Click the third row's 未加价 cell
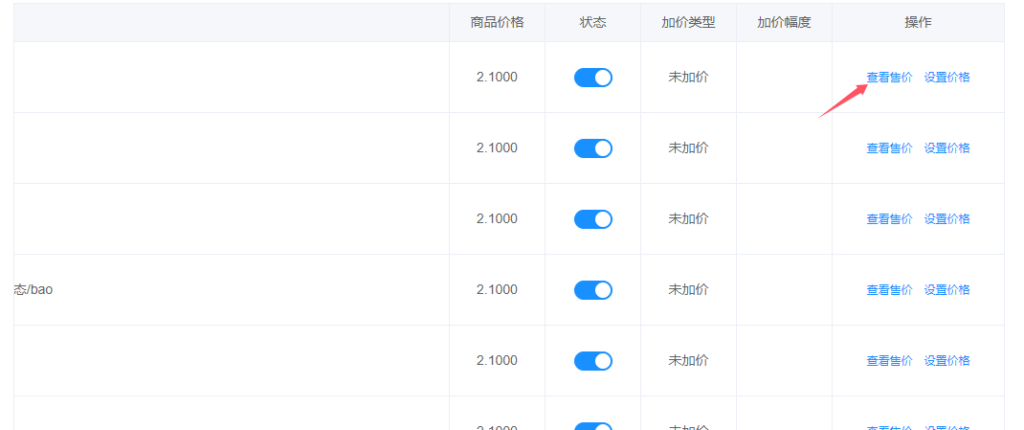This screenshot has height=430, width=1024. (688, 218)
